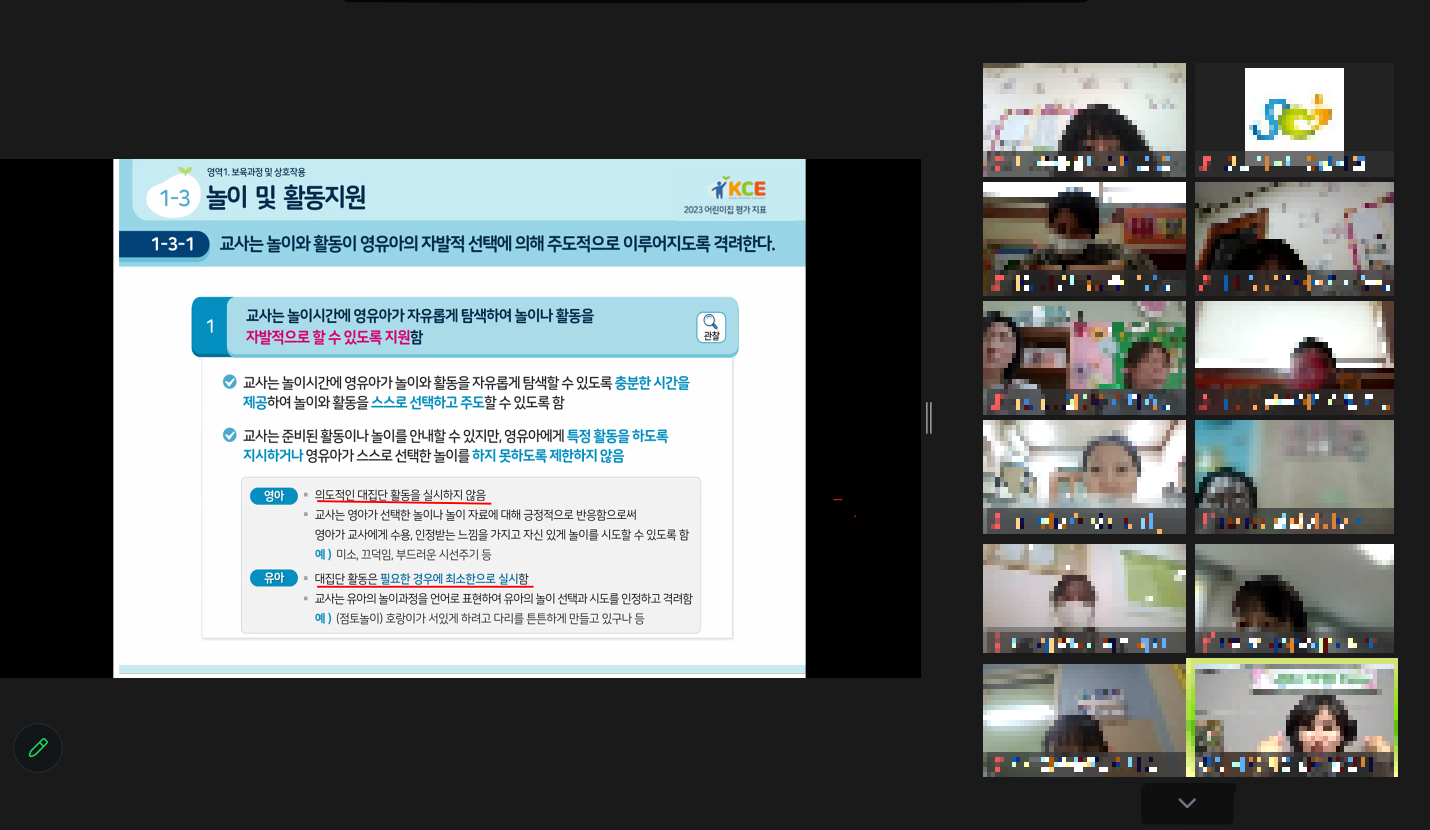Viewport: 1430px width, 830px height.
Task: Select the 영아 label pill
Action: tap(274, 495)
